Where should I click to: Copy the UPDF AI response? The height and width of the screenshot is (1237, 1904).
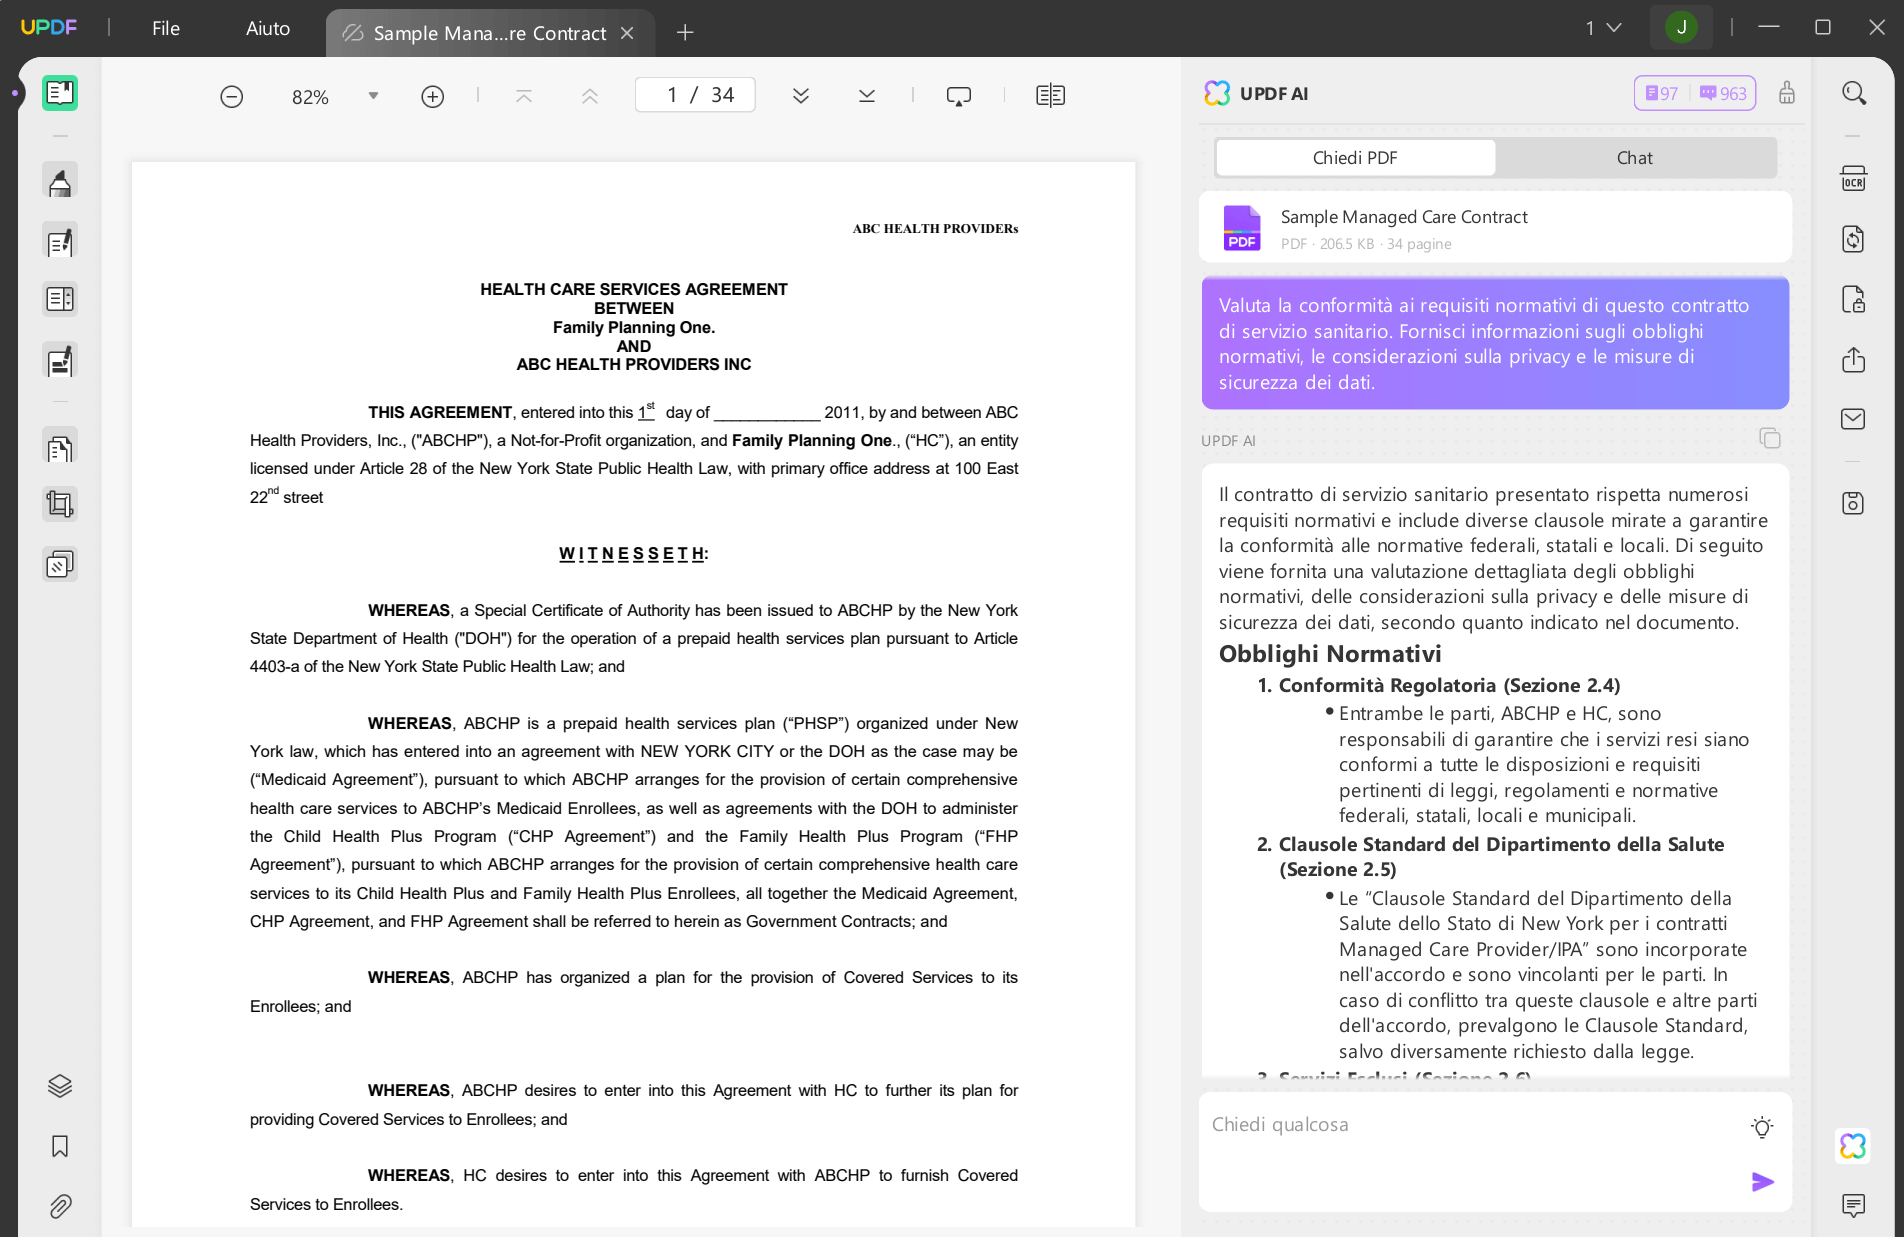click(1770, 438)
